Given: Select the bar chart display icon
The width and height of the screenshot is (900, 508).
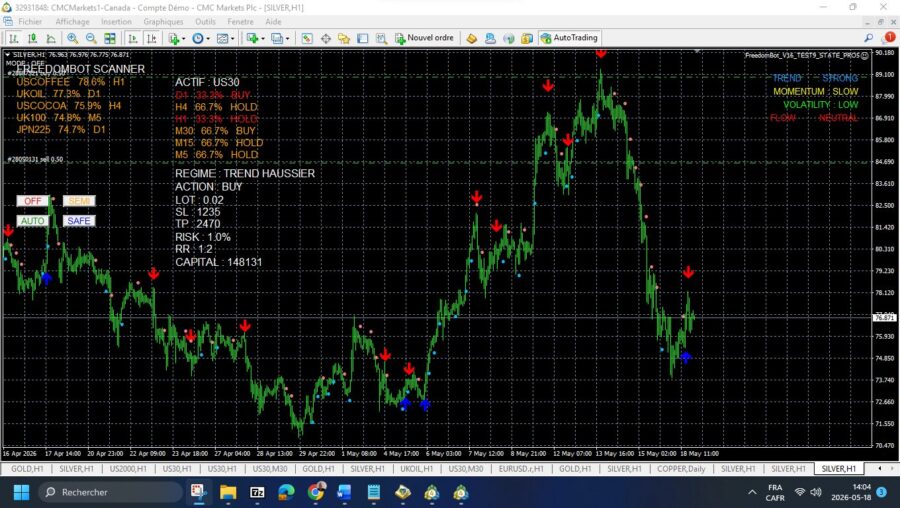Looking at the screenshot, I should click(14, 38).
